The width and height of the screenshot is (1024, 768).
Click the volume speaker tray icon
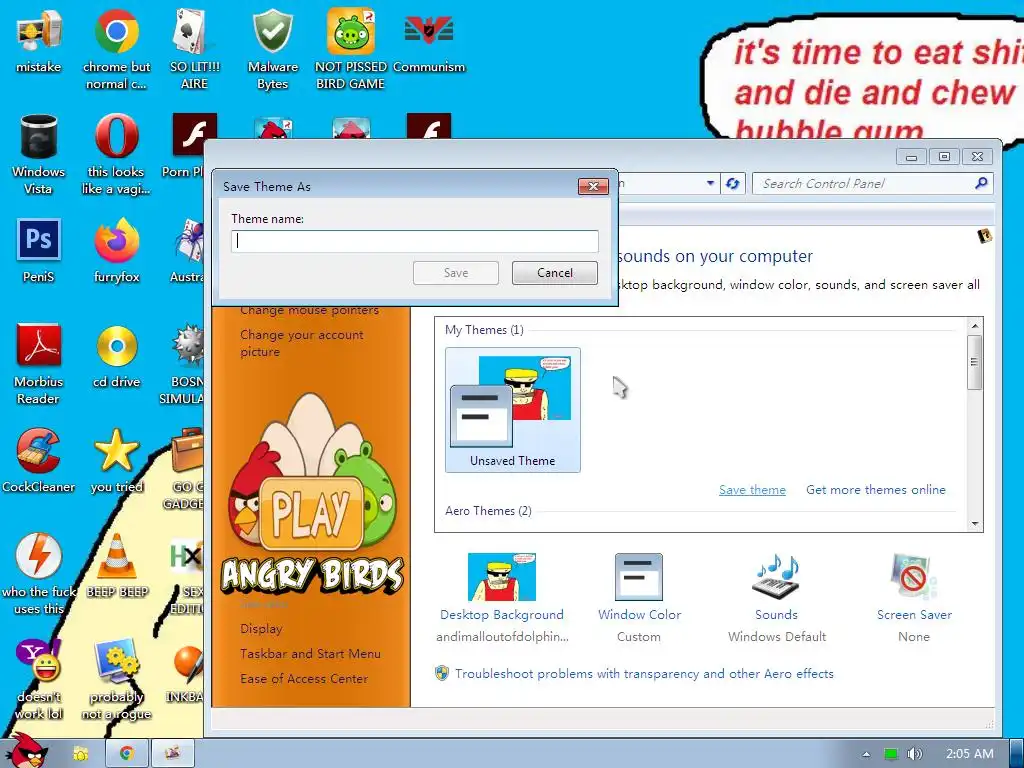(x=915, y=754)
